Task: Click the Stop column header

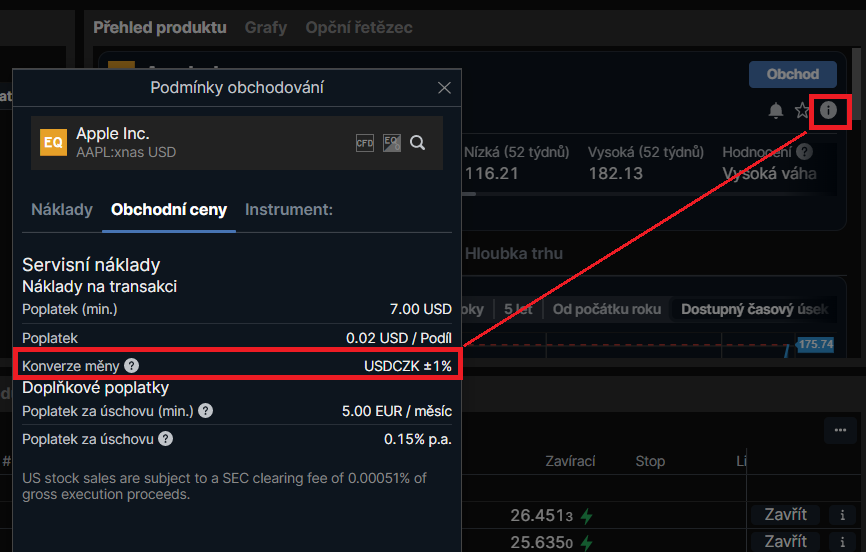Action: [650, 461]
